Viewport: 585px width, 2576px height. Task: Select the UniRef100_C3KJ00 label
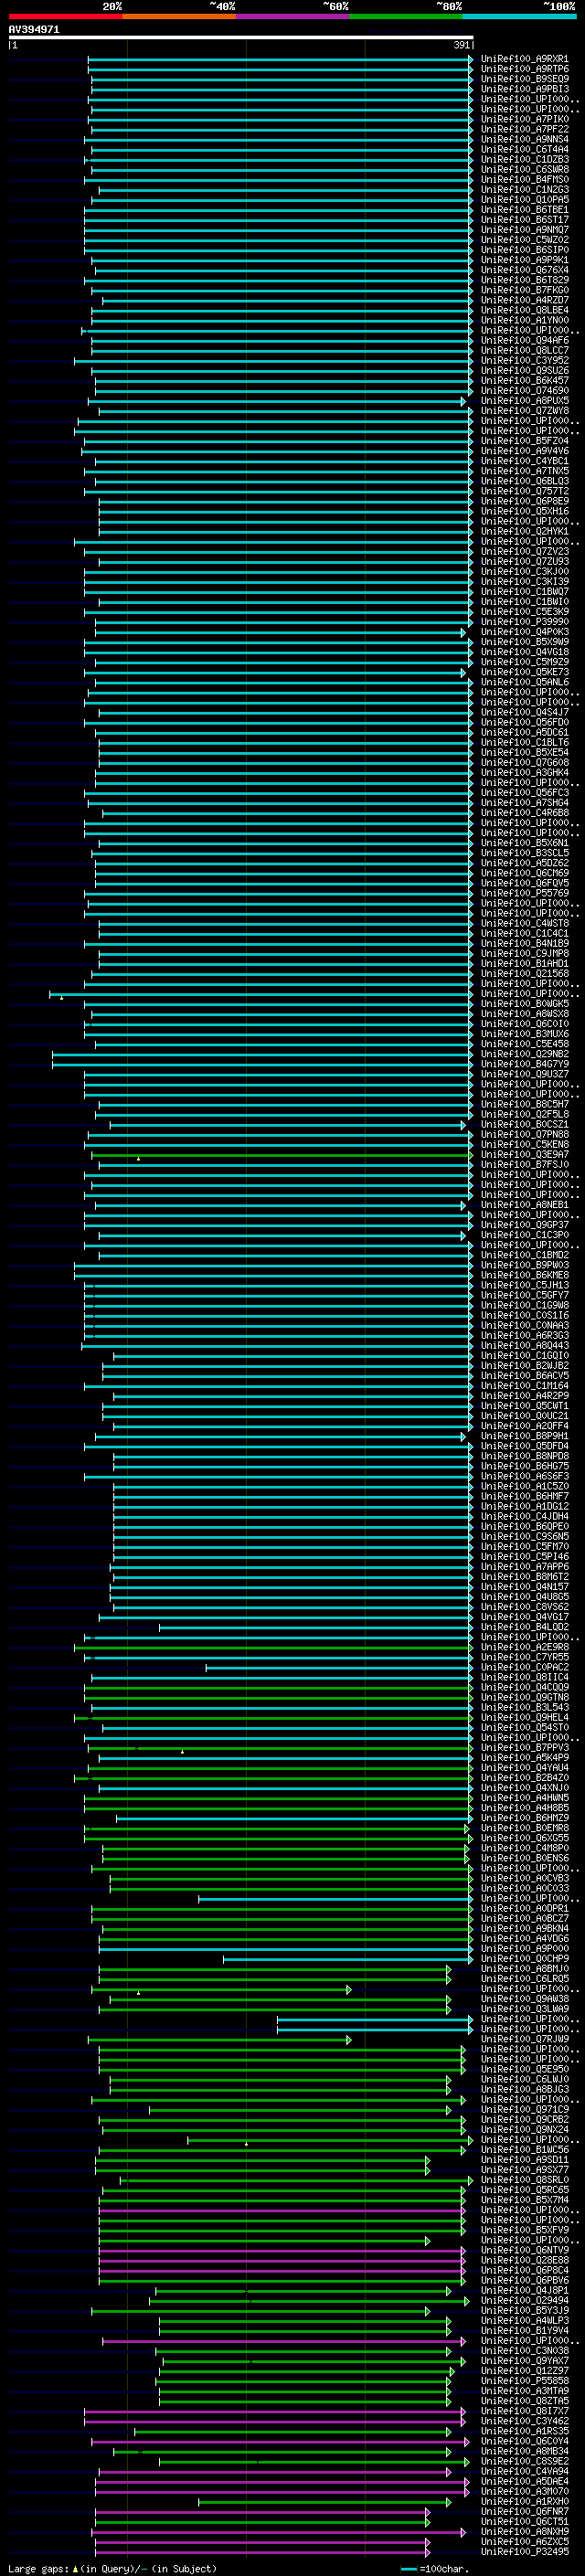525,572
